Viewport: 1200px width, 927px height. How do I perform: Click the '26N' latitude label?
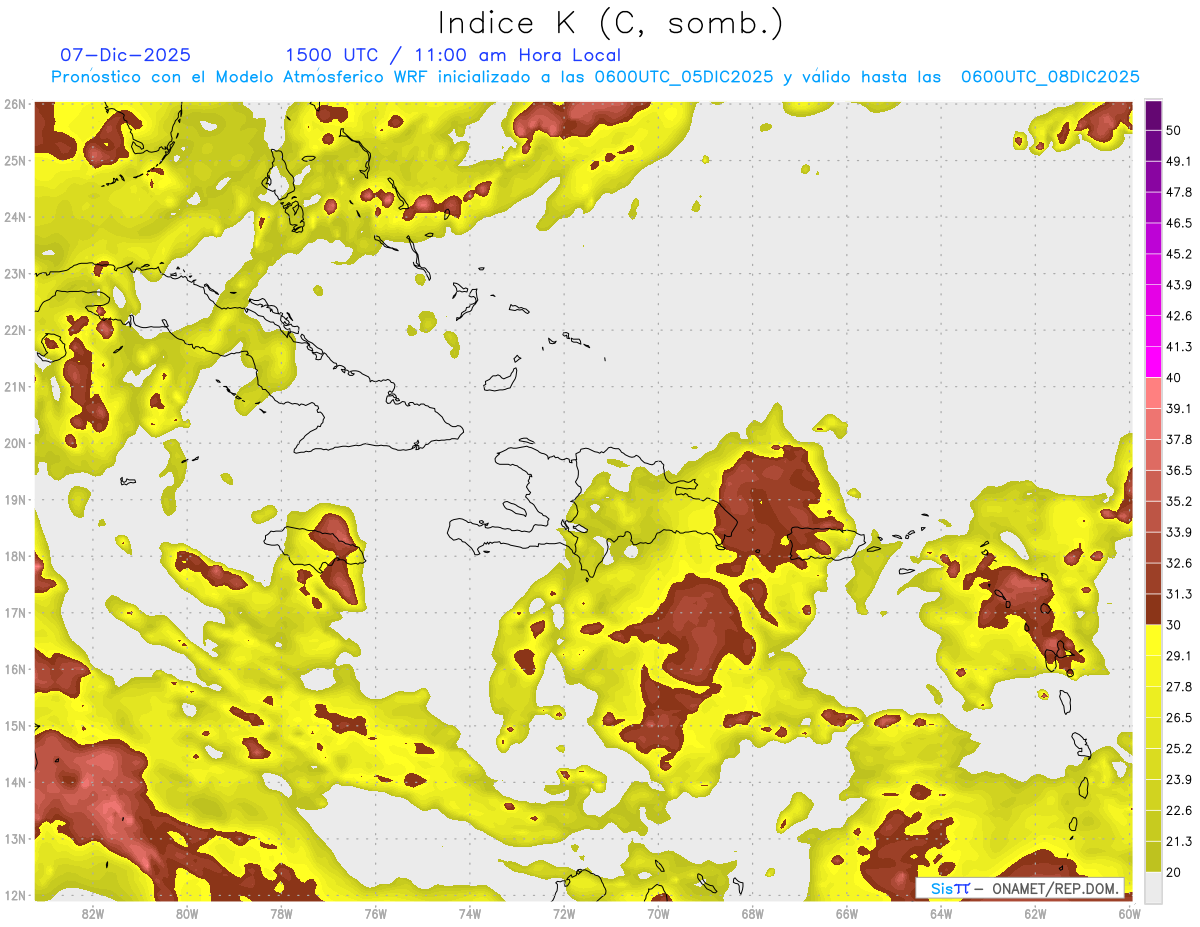(x=15, y=104)
